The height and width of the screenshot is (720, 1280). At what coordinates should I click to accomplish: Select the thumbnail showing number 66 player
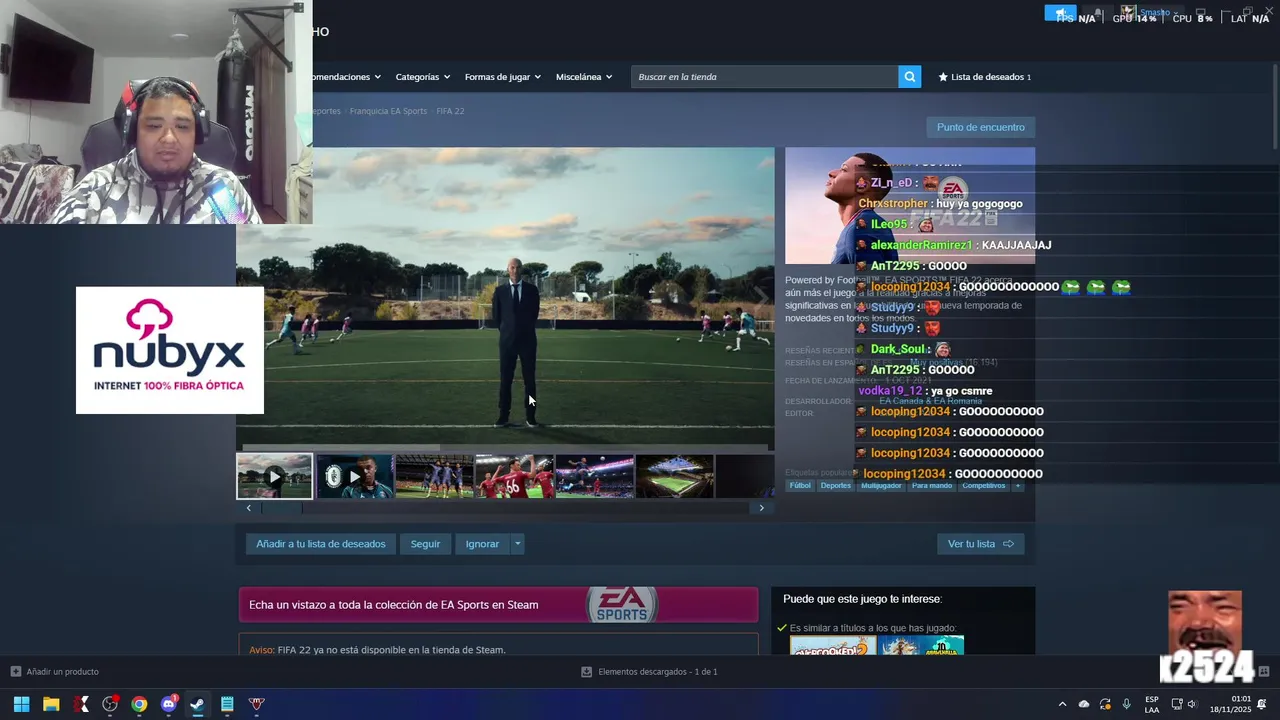point(514,476)
